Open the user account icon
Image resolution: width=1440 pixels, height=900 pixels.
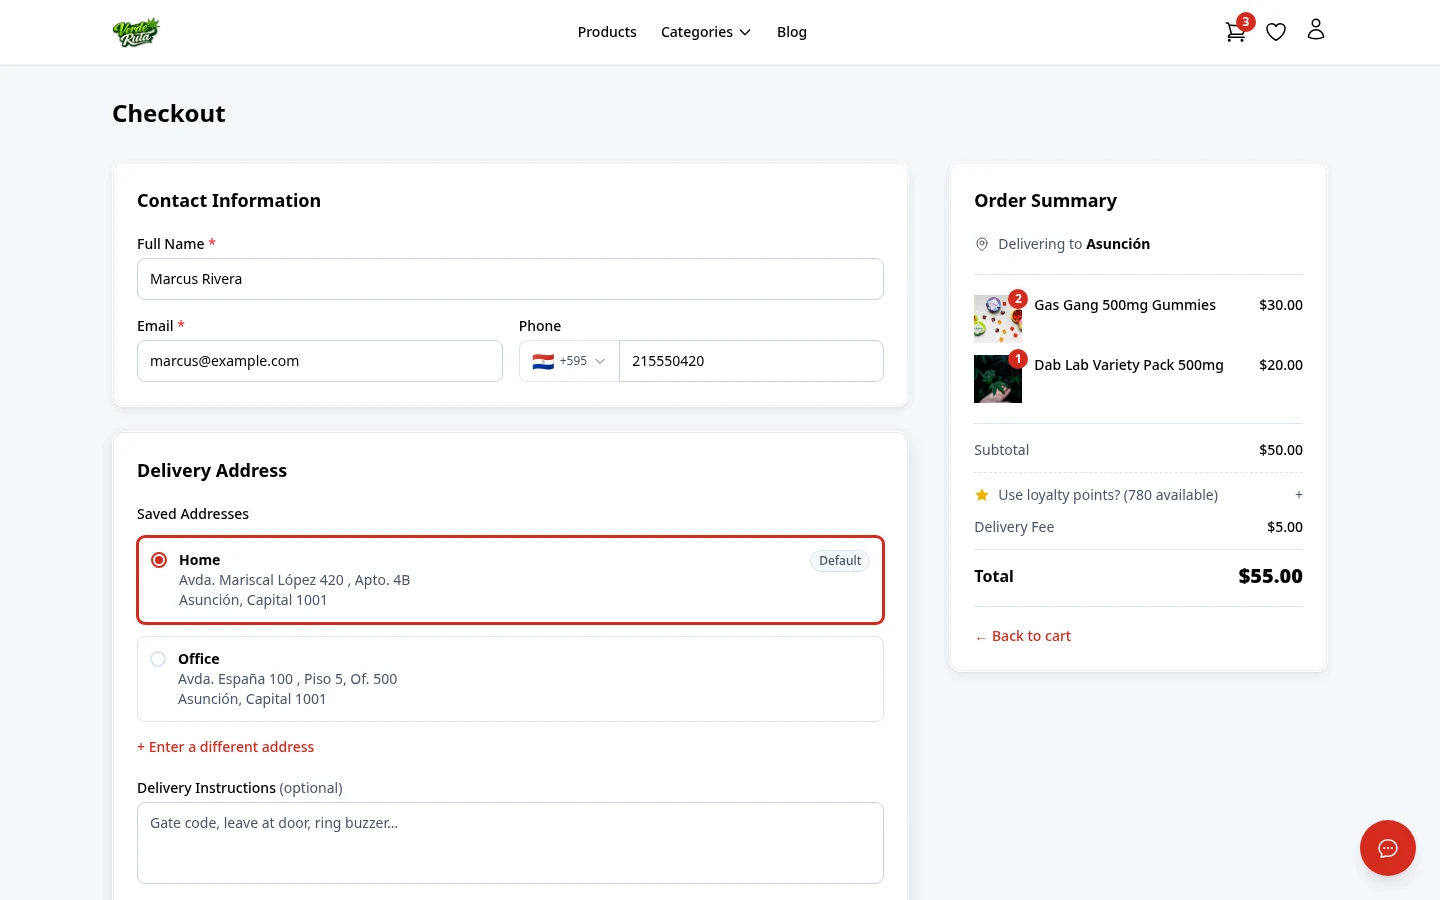1316,31
